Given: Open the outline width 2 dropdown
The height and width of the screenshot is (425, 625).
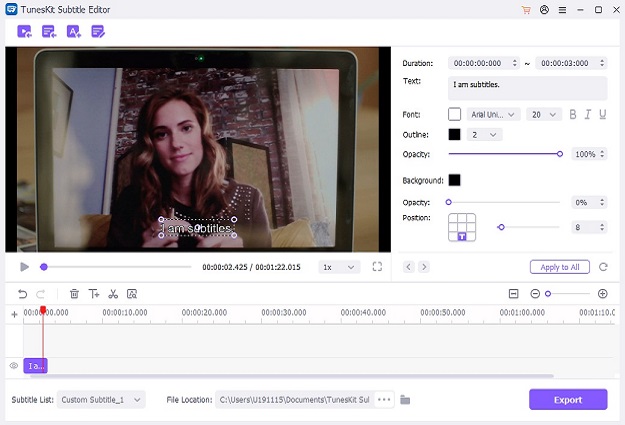Looking at the screenshot, I should (x=484, y=135).
